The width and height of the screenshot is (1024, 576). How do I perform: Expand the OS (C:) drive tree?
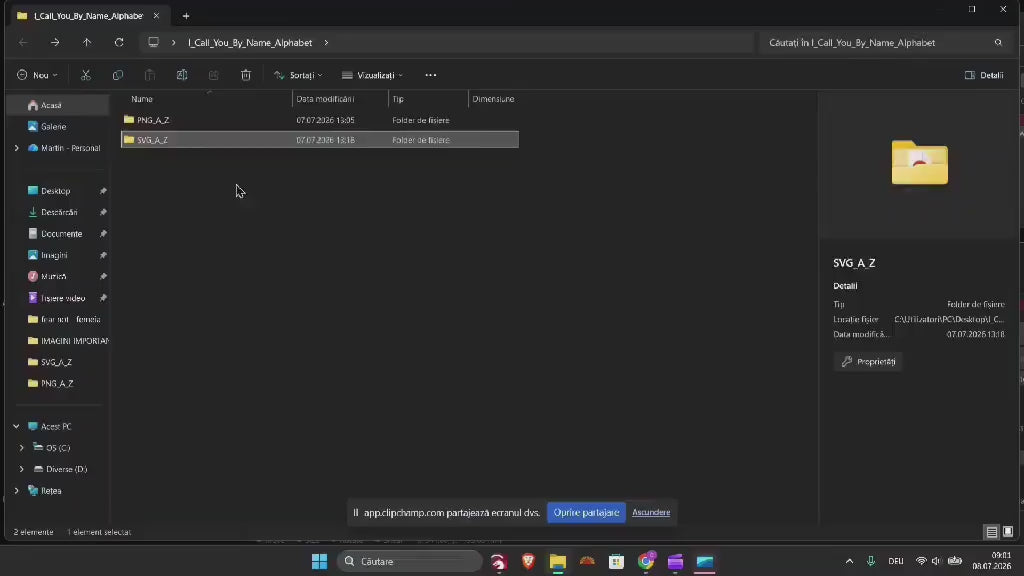pyautogui.click(x=22, y=447)
